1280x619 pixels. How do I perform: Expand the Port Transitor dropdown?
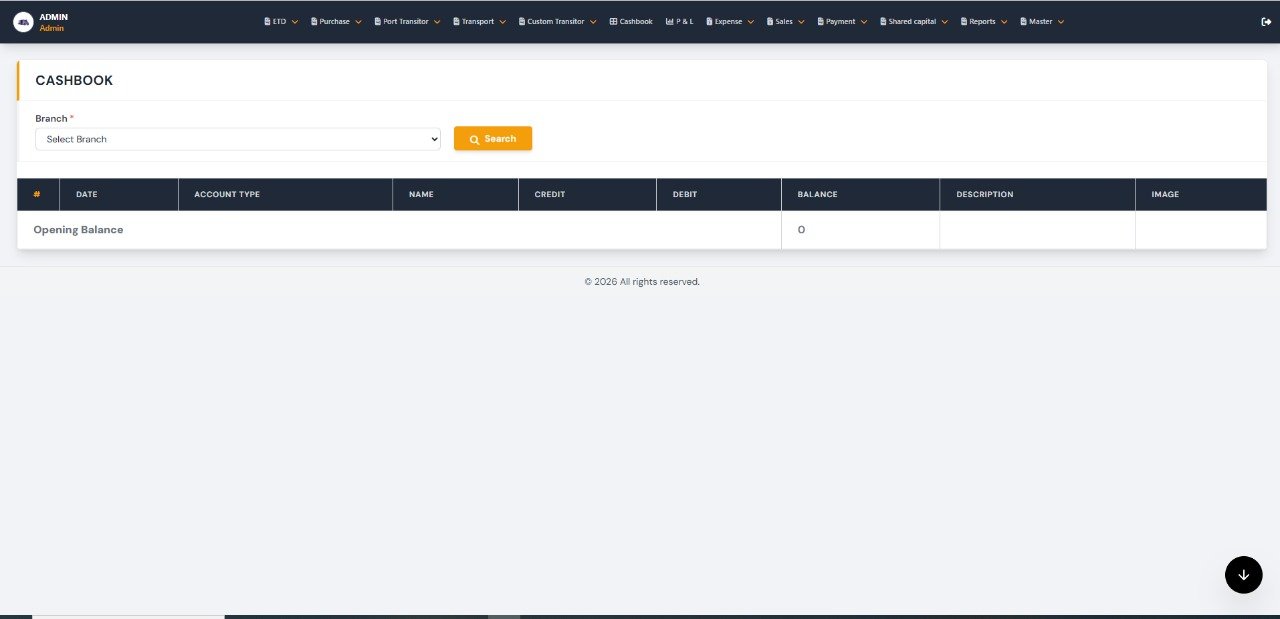tap(436, 21)
